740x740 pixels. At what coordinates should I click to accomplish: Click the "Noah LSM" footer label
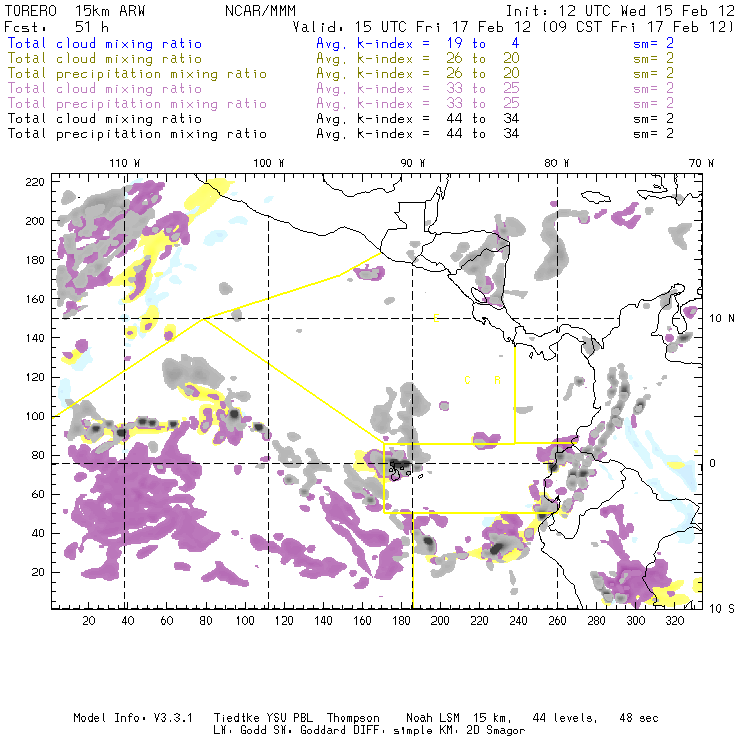pyautogui.click(x=433, y=718)
